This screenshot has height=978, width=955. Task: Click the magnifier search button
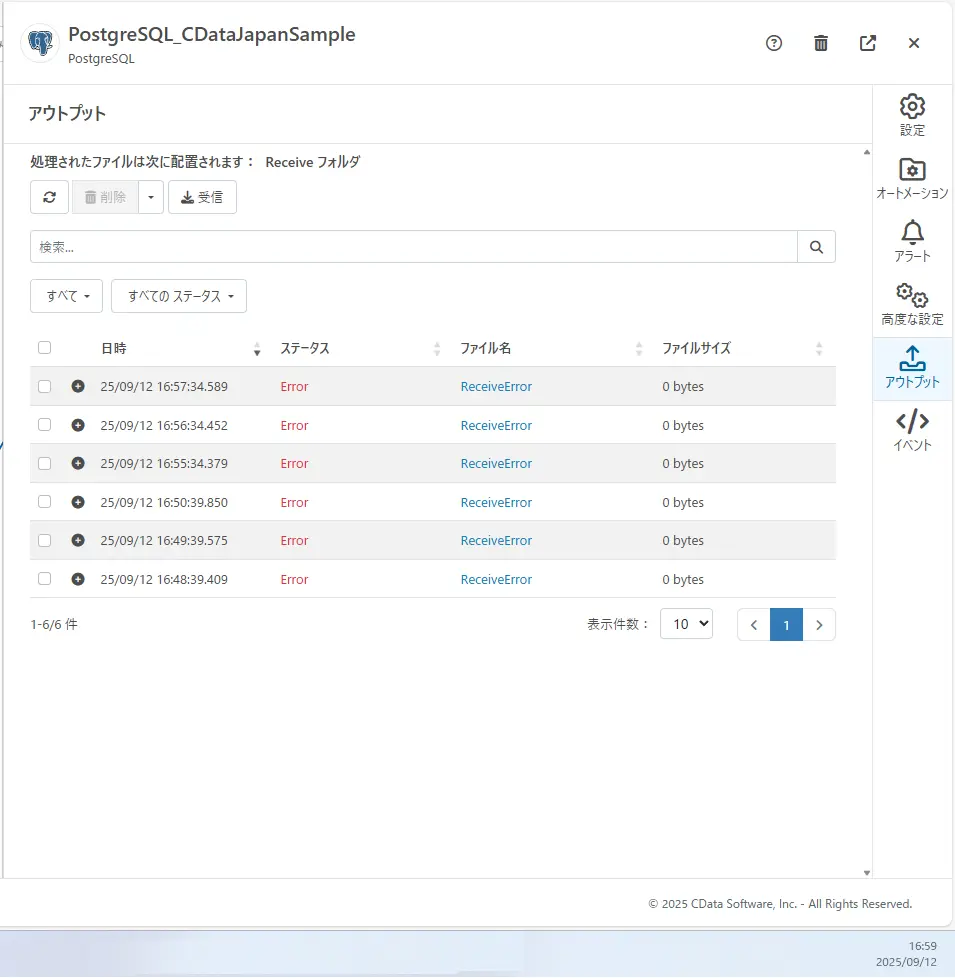coord(817,247)
